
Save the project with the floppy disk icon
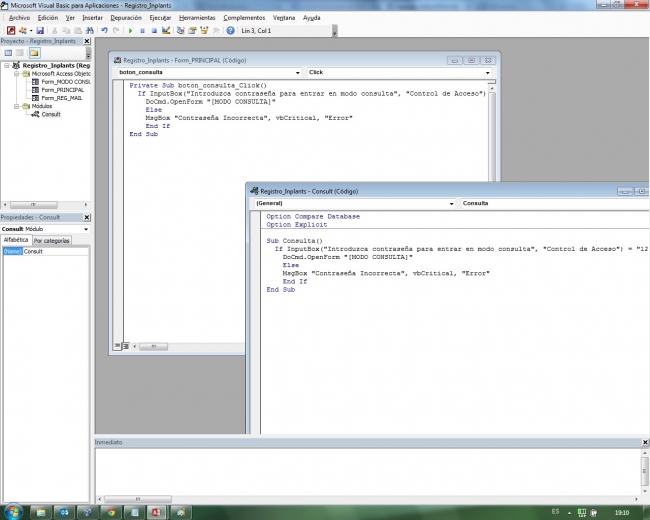click(x=40, y=30)
